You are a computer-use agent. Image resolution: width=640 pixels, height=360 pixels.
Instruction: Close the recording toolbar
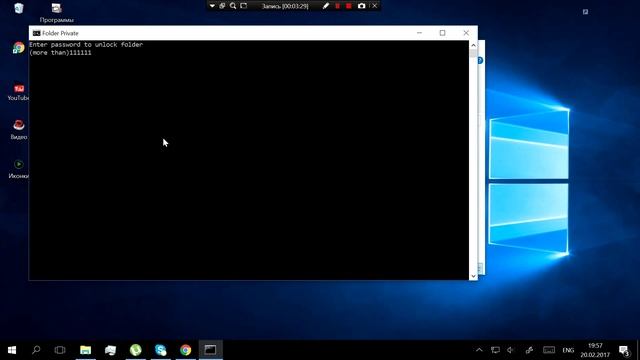click(x=374, y=6)
